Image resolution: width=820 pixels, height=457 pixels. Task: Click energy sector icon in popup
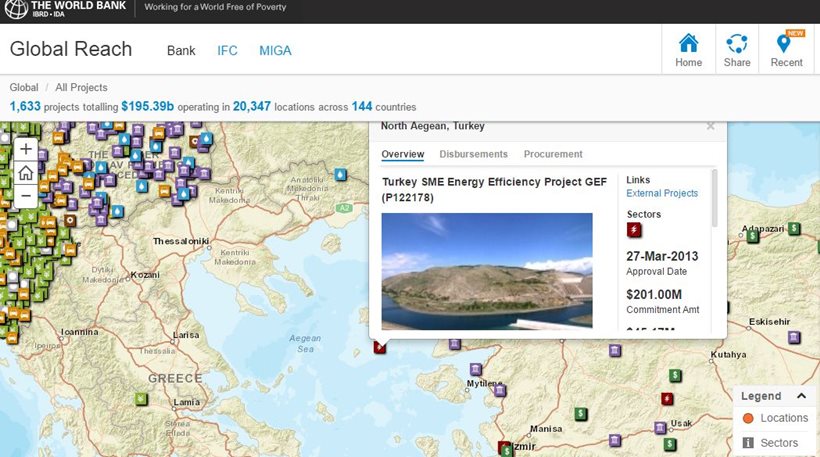point(634,231)
